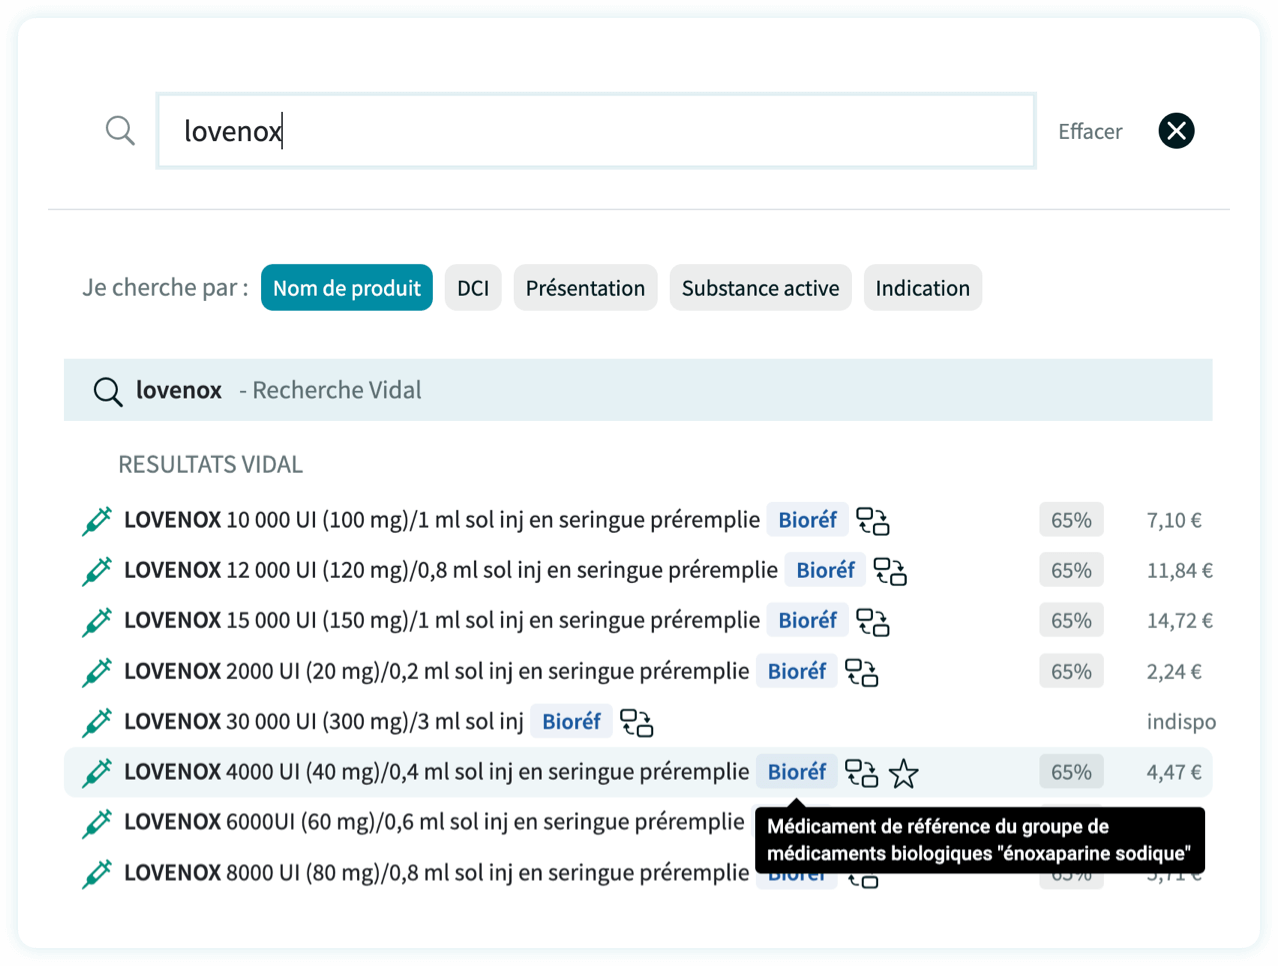Click the 14,72 € price
Viewport: 1278px width, 966px height.
pos(1180,620)
